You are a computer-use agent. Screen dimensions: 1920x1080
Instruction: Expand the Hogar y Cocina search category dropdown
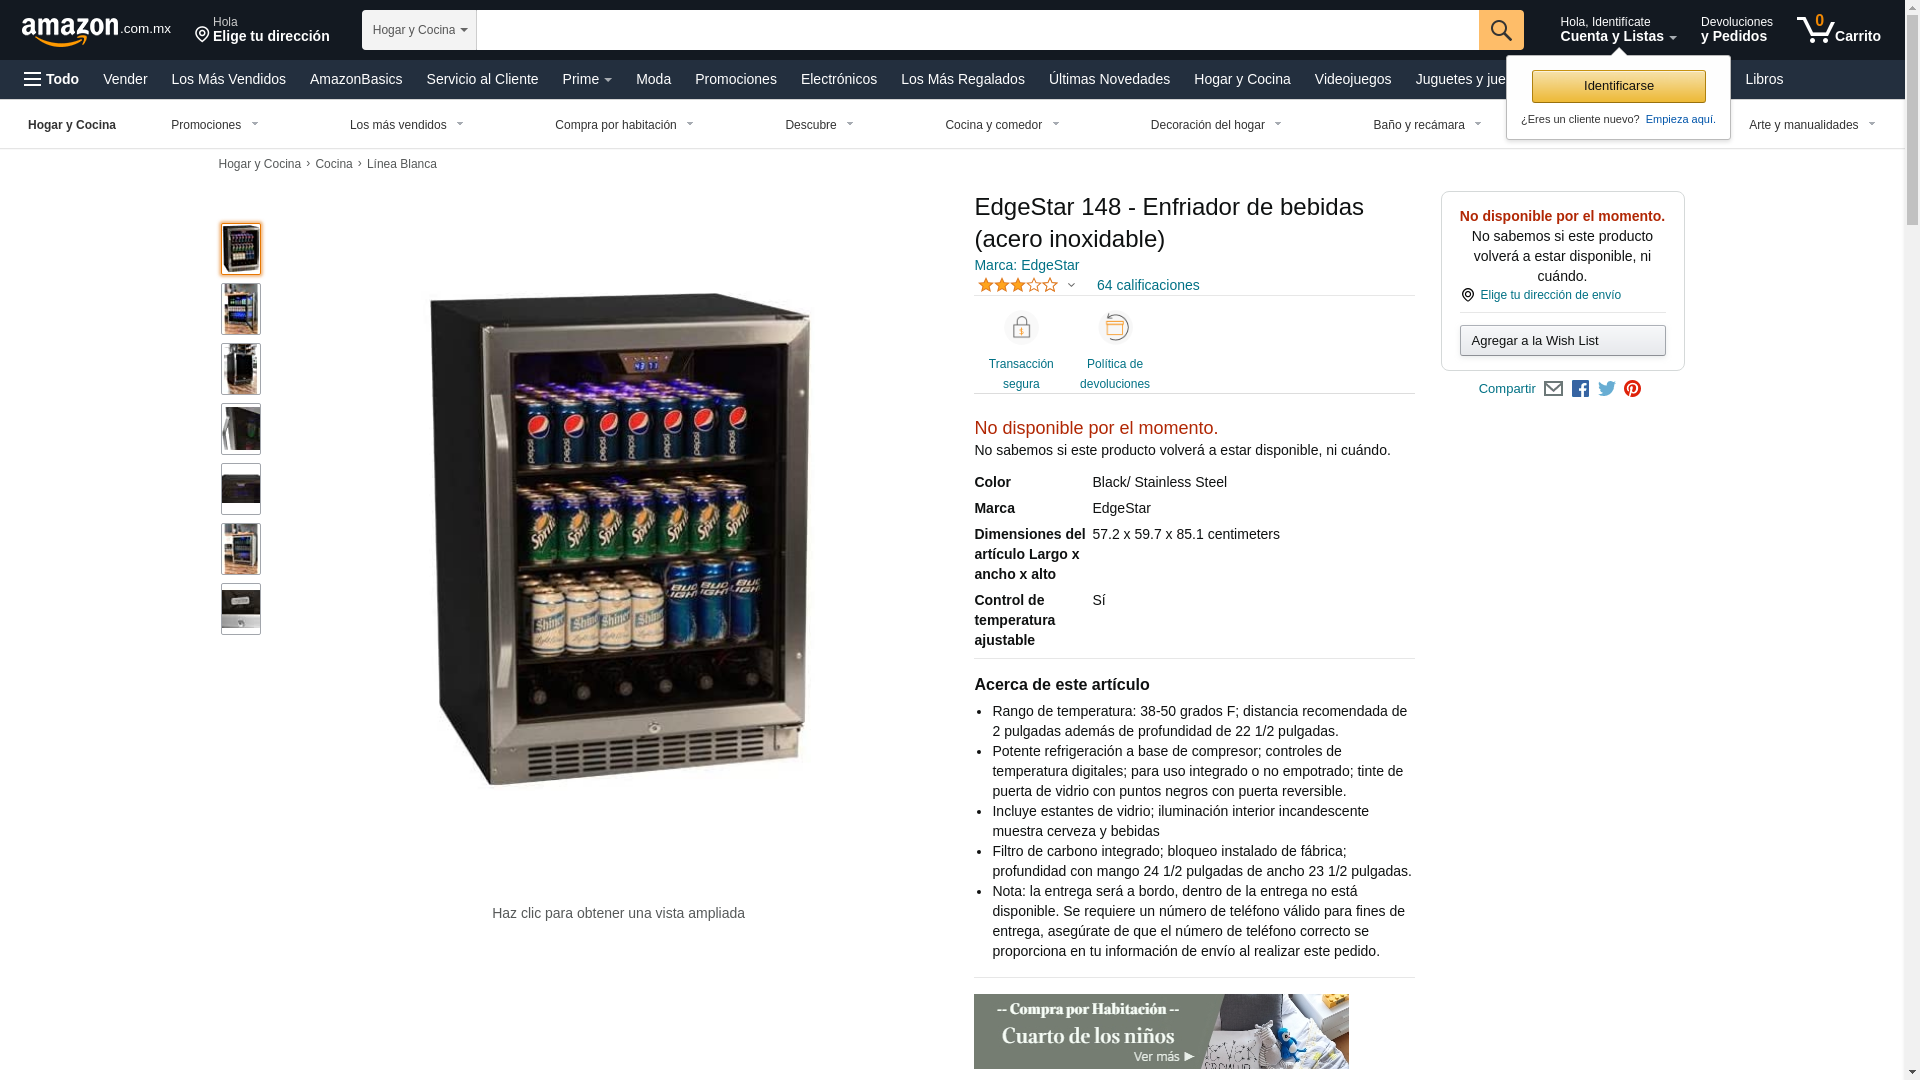[x=419, y=30]
